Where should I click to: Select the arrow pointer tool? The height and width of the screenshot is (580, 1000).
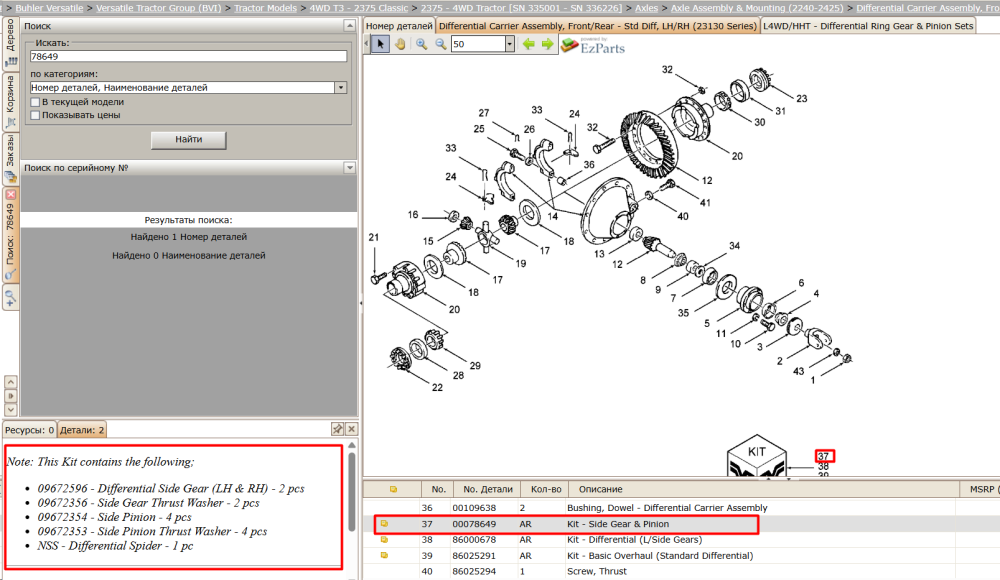tap(380, 44)
